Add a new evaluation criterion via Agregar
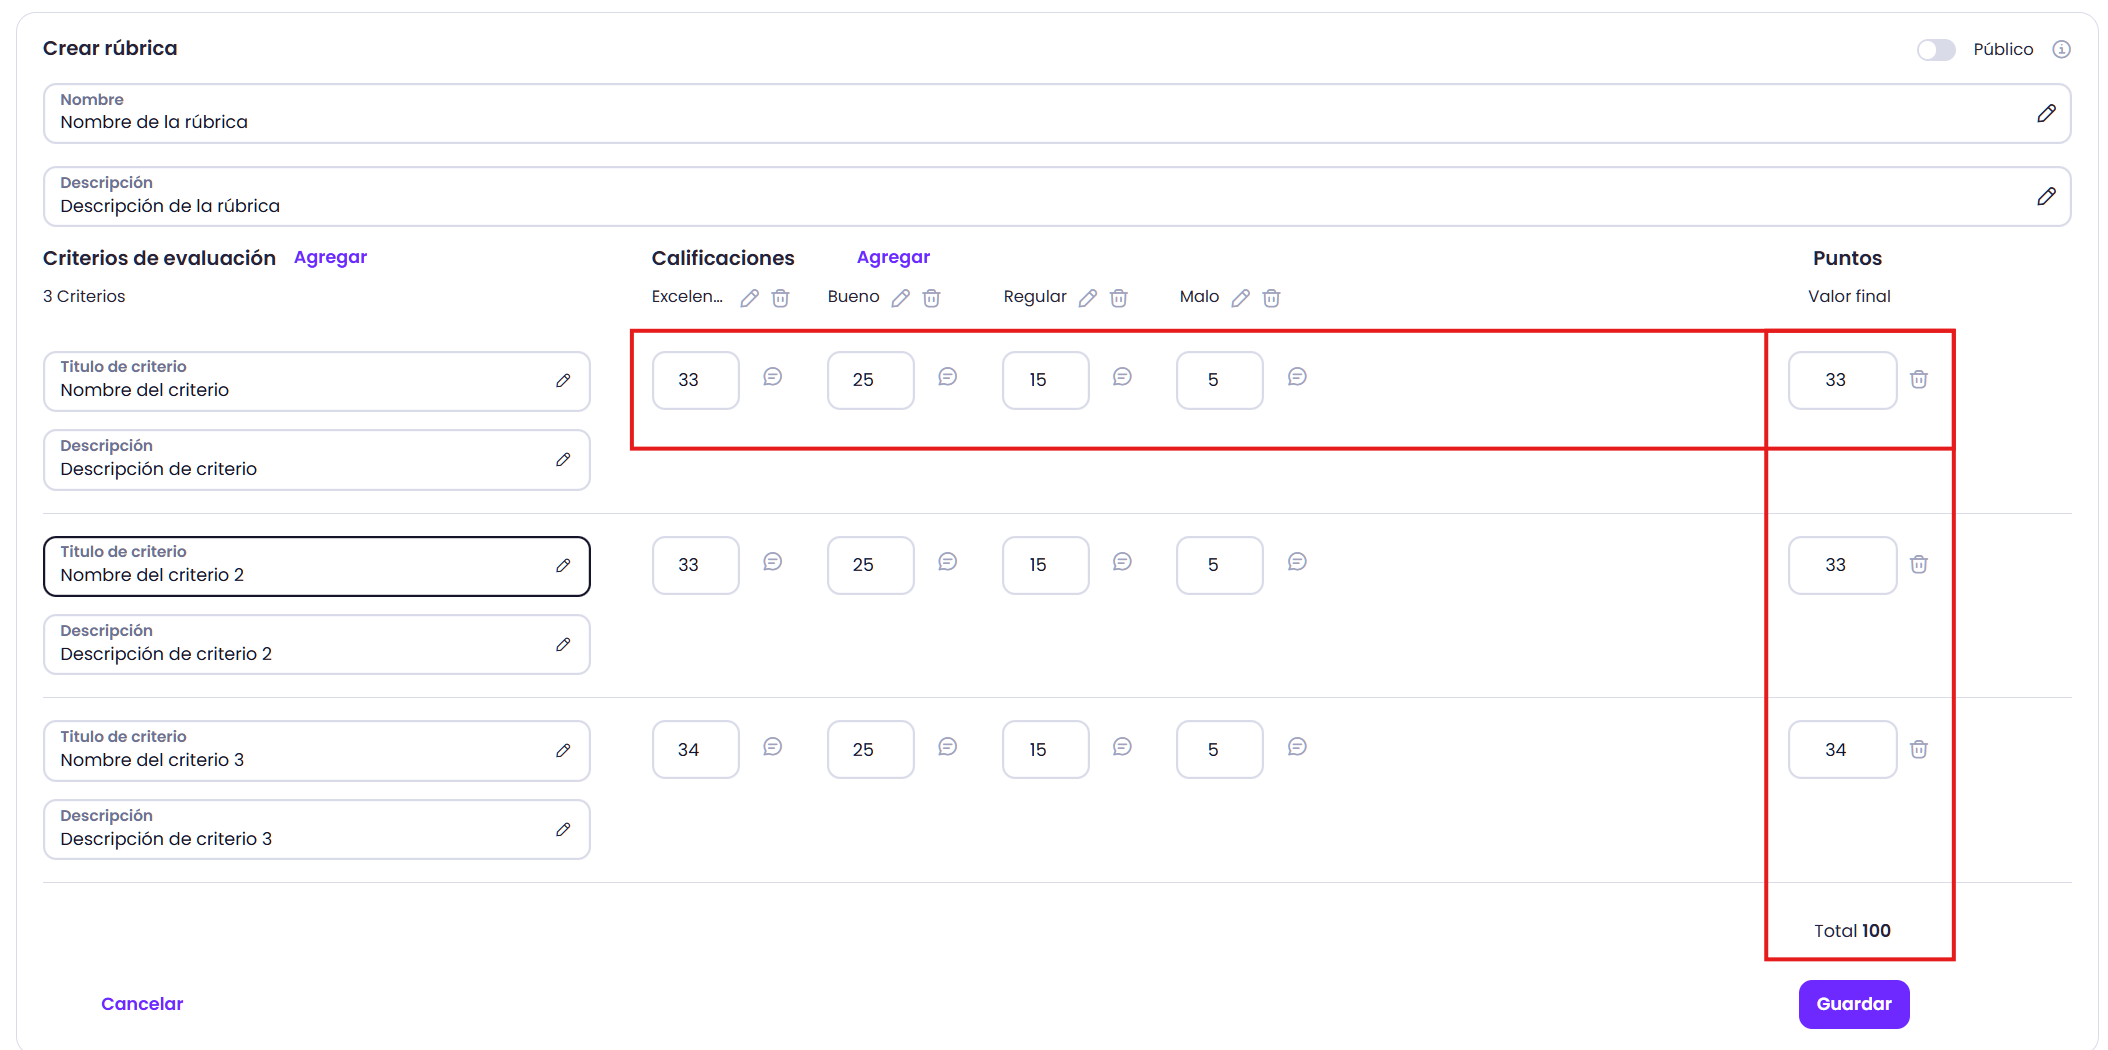 click(x=330, y=257)
